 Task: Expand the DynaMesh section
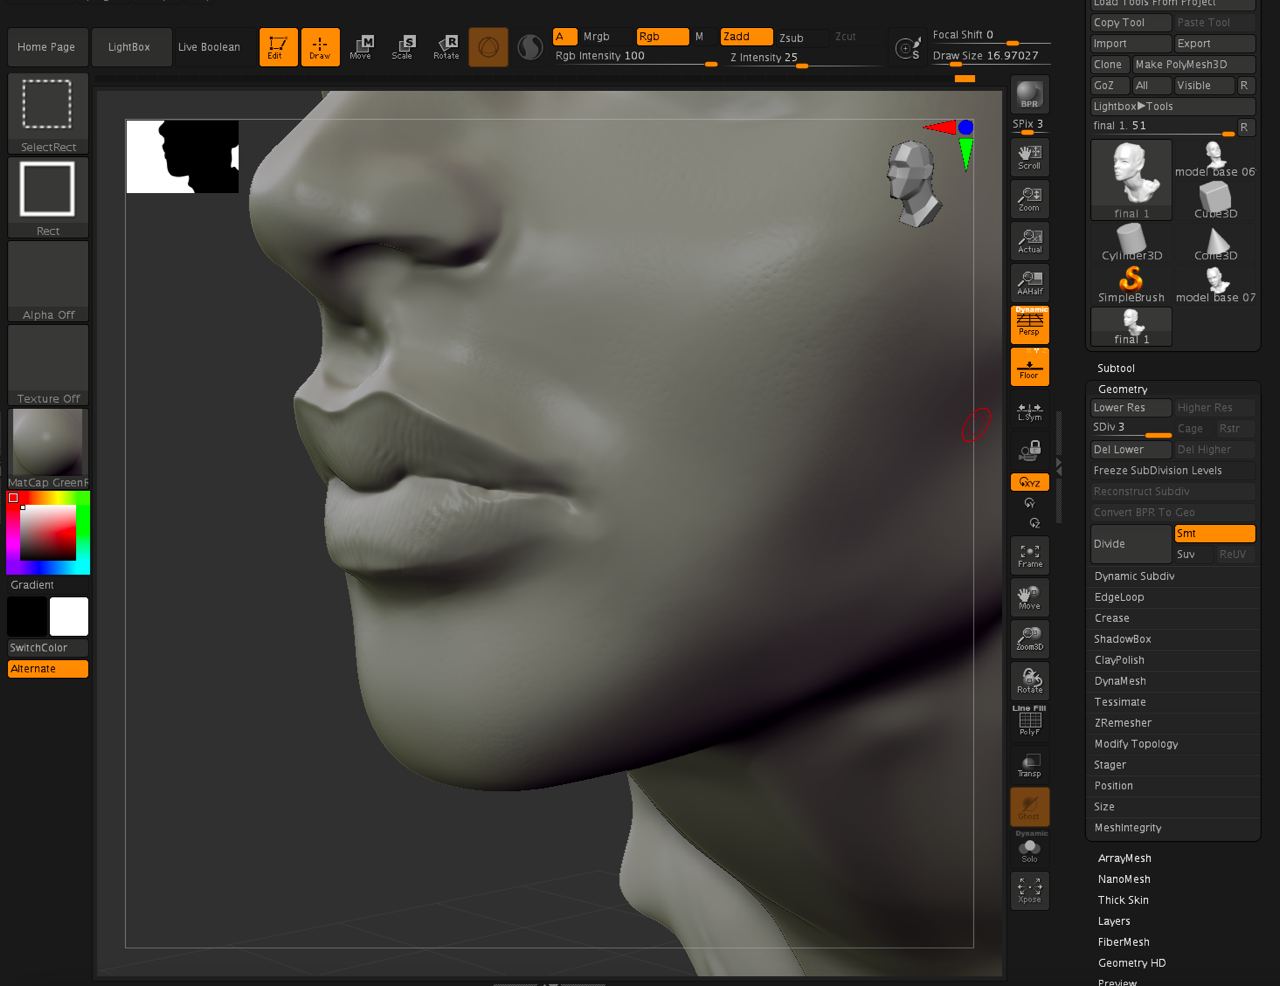tap(1120, 681)
